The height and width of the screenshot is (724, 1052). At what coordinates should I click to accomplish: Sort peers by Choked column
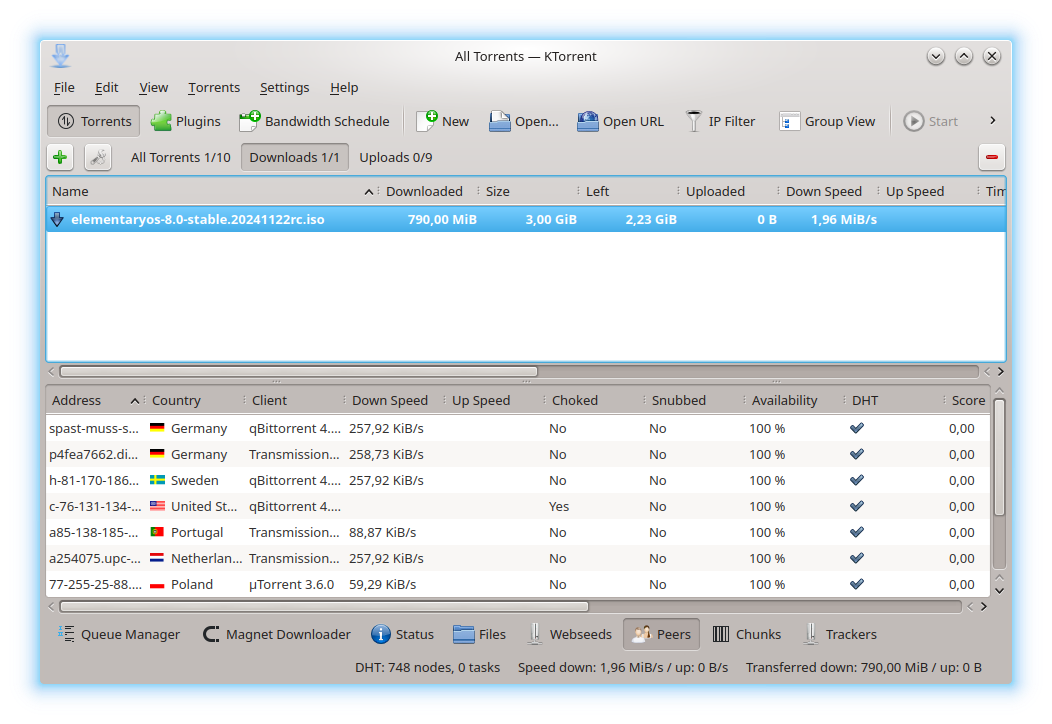click(x=596, y=401)
